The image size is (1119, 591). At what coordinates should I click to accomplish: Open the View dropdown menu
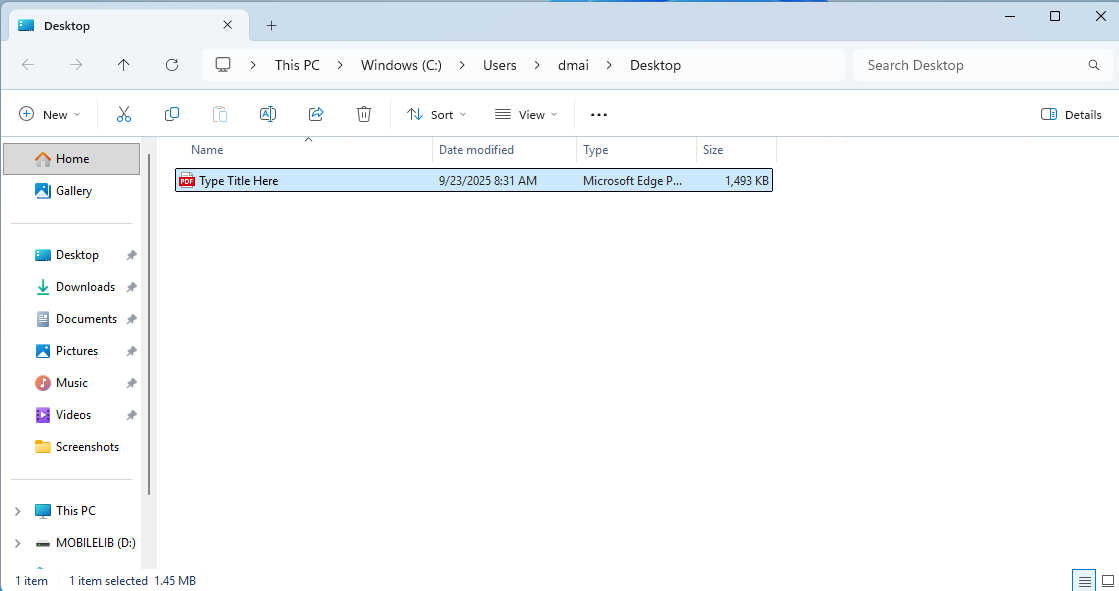pos(526,114)
